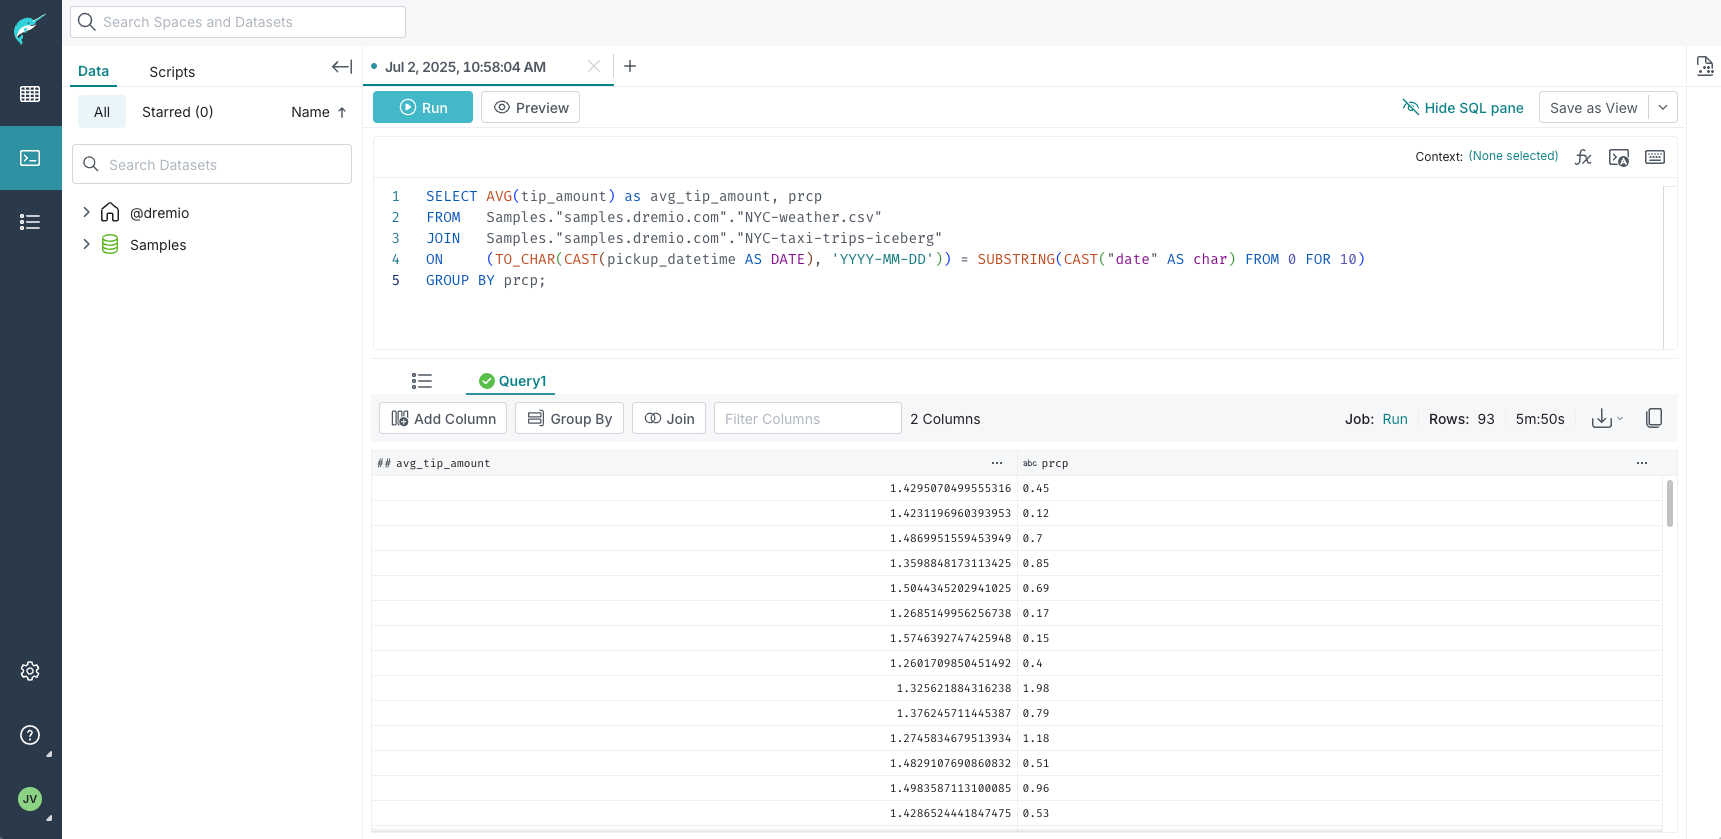Open the Save as View dropdown arrow
The height and width of the screenshot is (839, 1721).
pos(1663,108)
